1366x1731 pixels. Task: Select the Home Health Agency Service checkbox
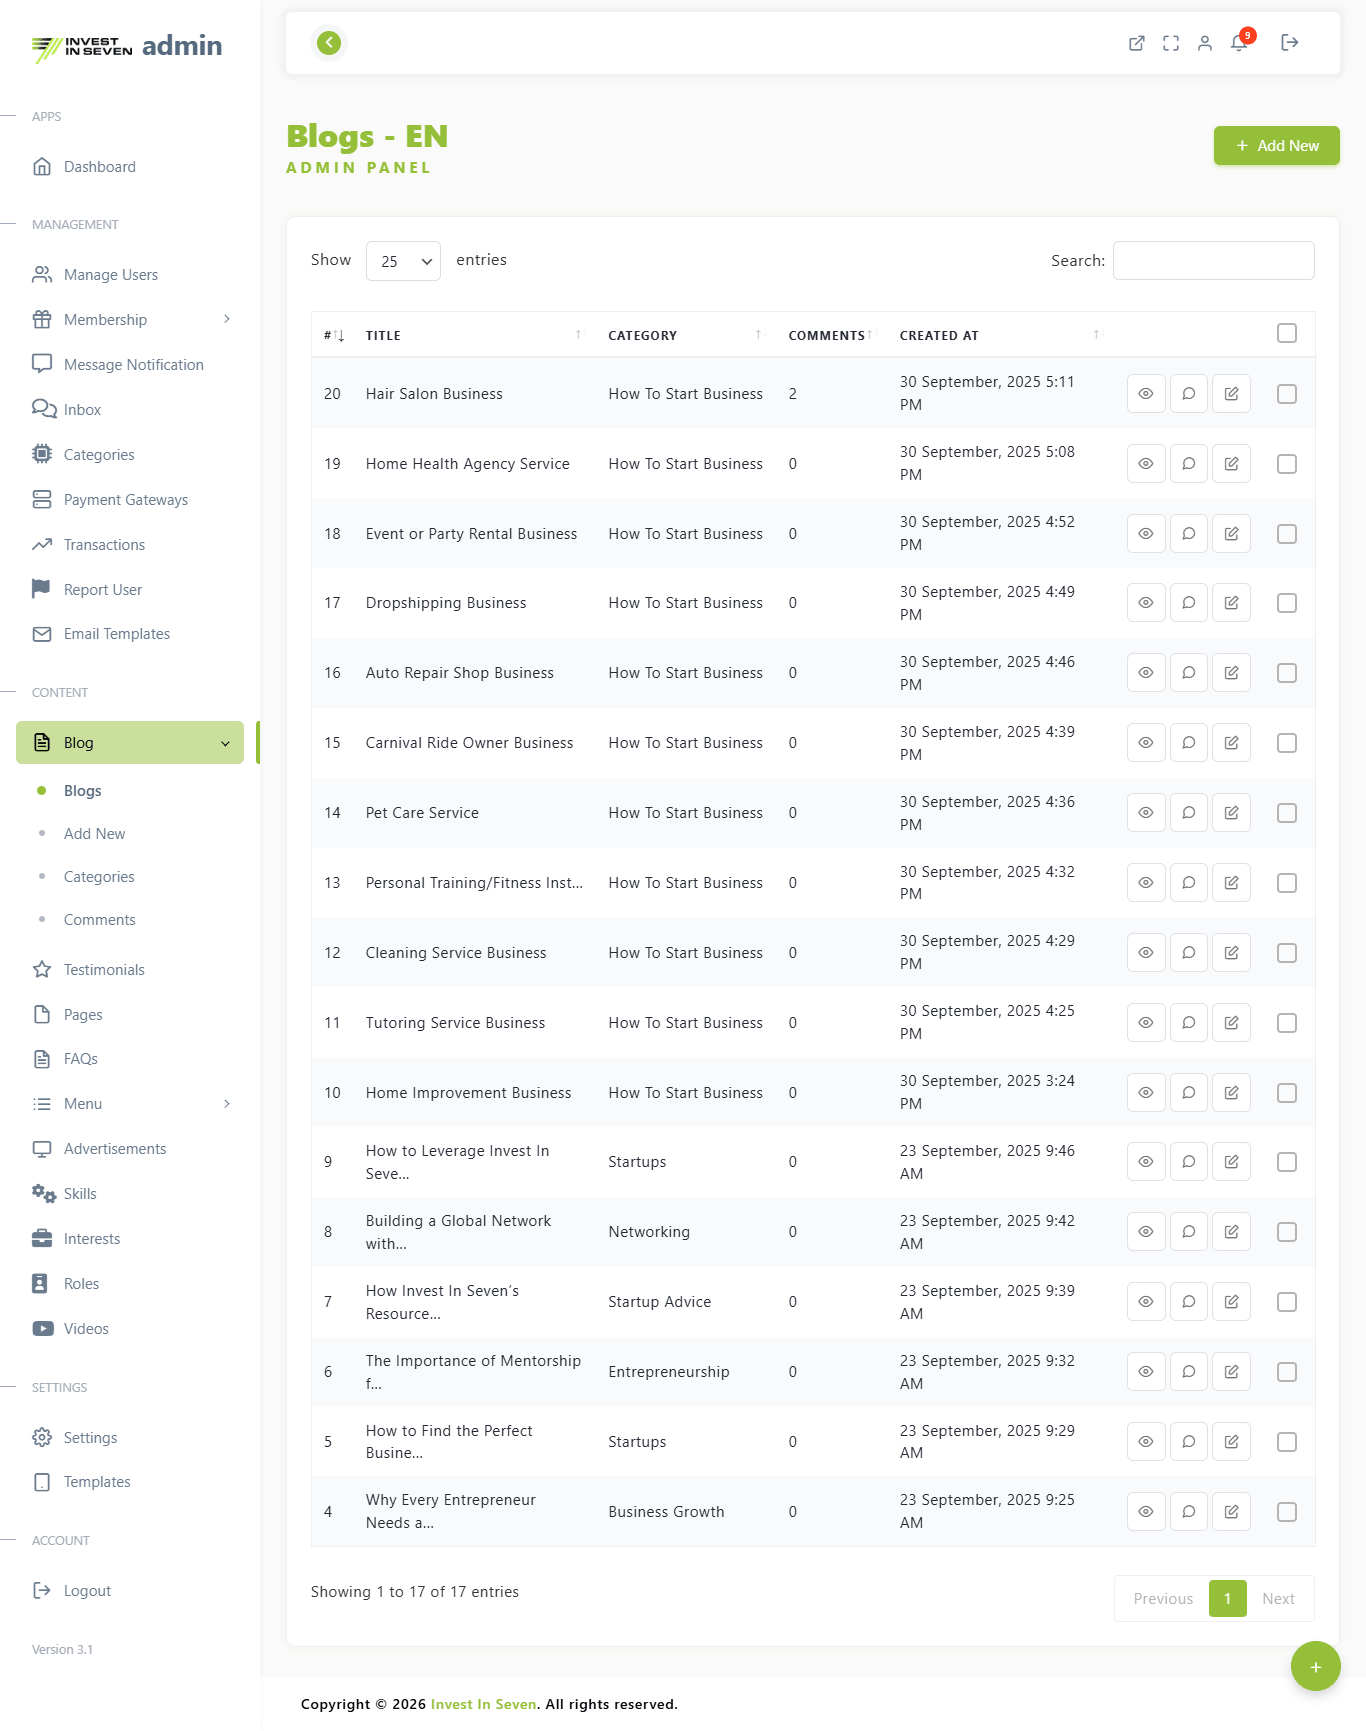point(1287,464)
